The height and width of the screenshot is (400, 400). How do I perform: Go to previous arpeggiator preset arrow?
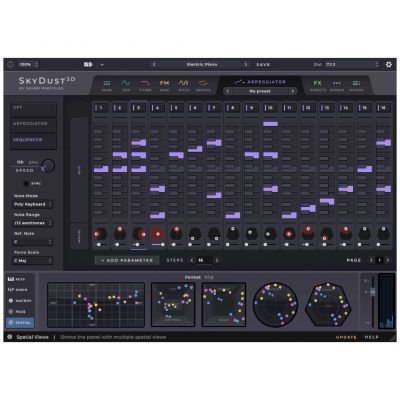[228, 91]
